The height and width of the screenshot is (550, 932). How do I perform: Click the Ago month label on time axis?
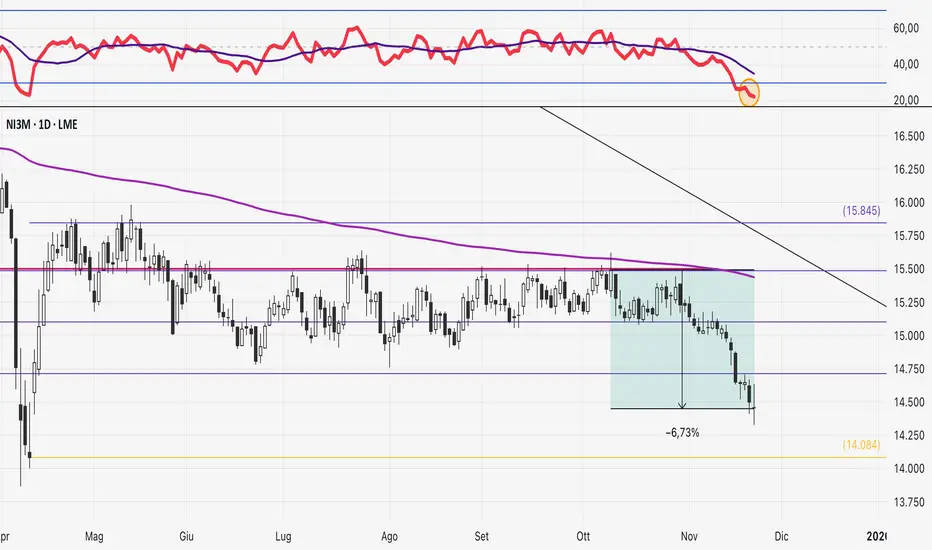[x=389, y=536]
